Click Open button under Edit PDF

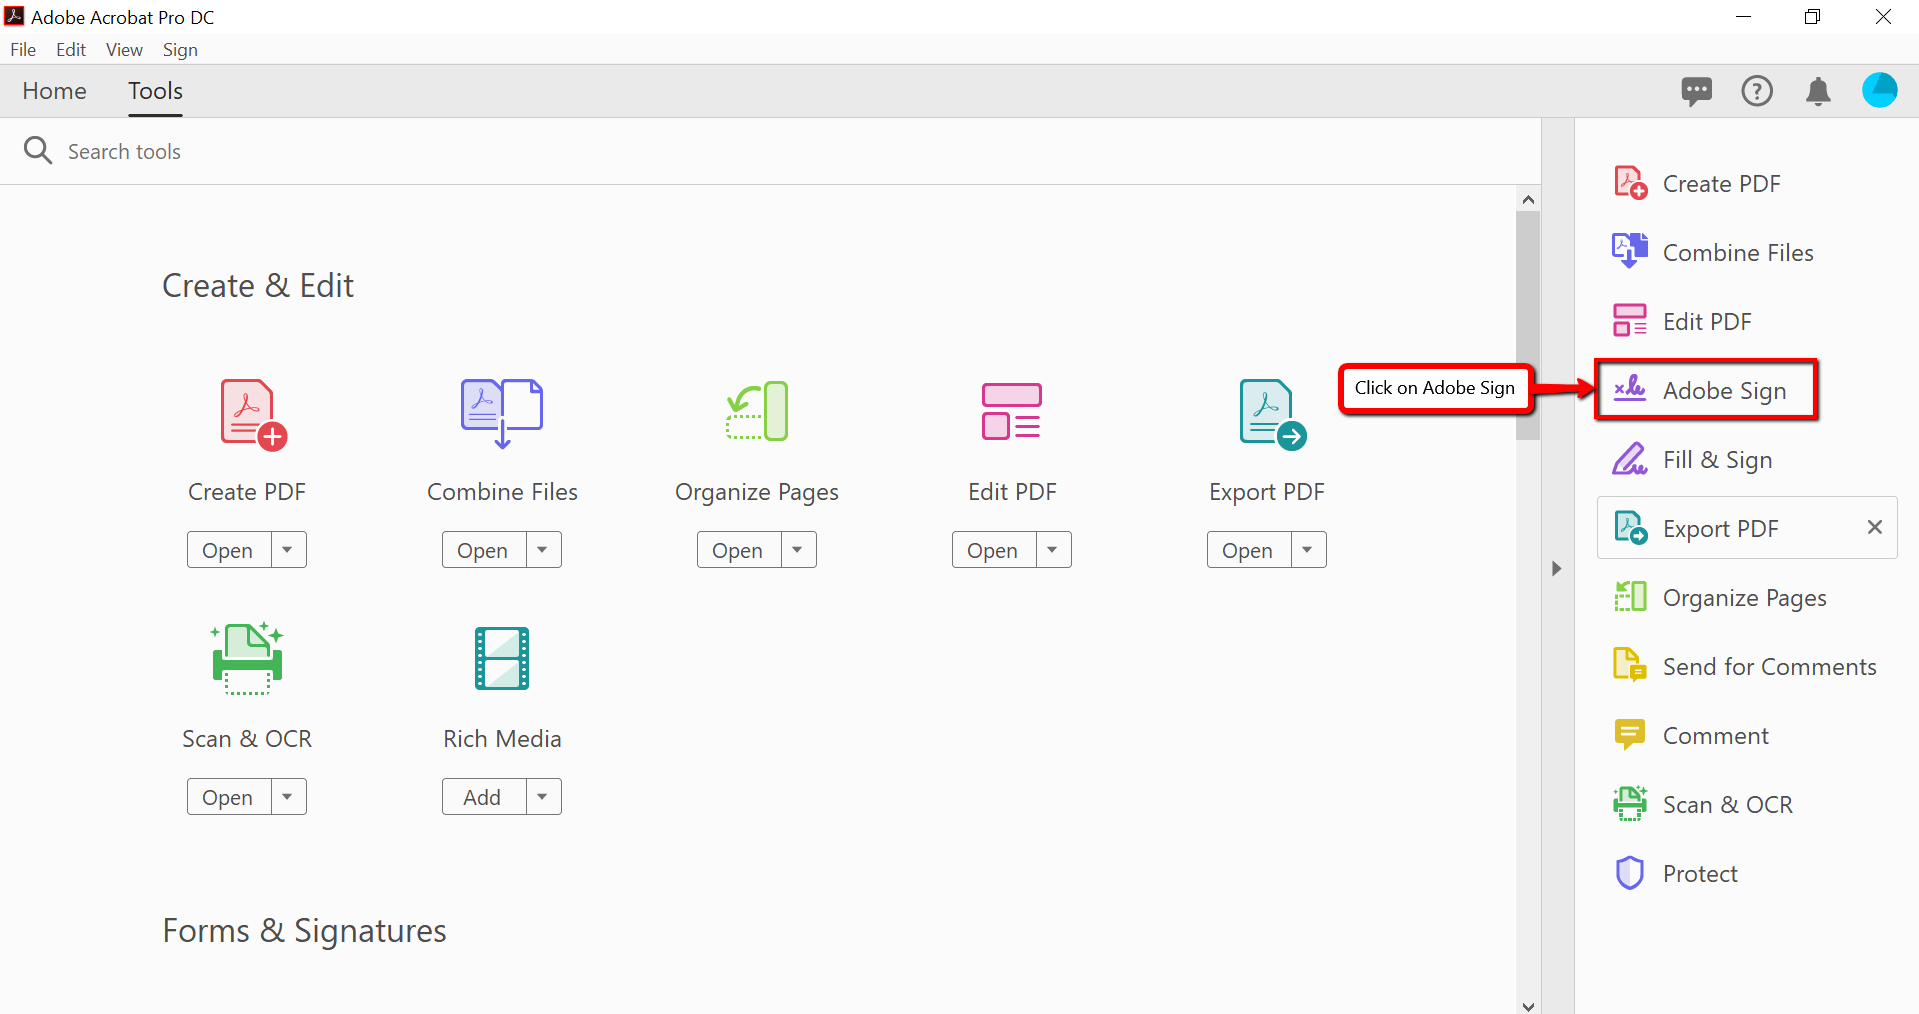click(994, 550)
